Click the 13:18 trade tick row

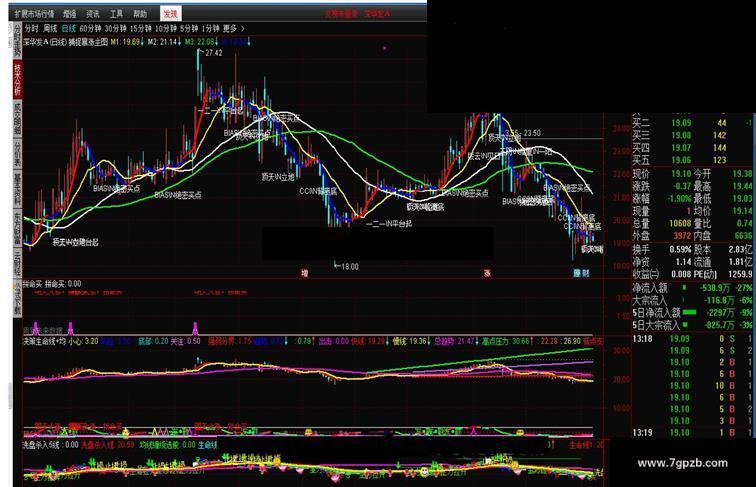click(692, 339)
